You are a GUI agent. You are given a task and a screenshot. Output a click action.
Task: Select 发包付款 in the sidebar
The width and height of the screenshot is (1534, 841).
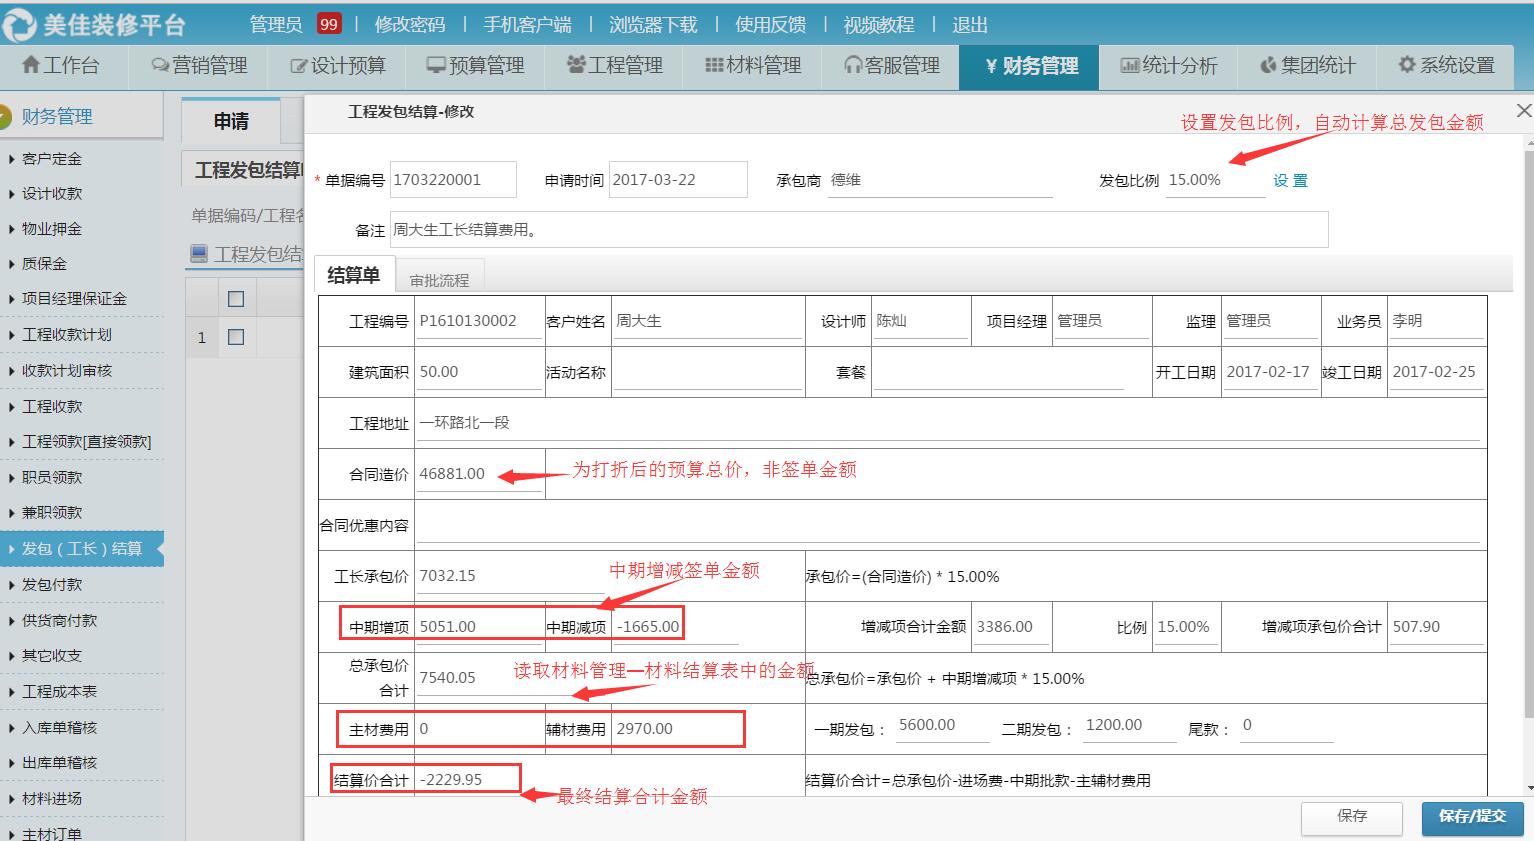pyautogui.click(x=52, y=584)
